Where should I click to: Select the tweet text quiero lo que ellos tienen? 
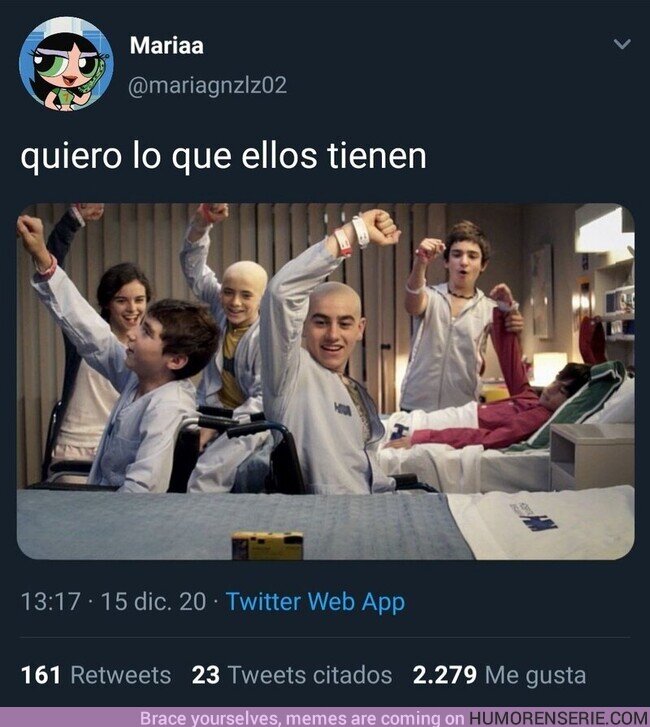point(223,156)
